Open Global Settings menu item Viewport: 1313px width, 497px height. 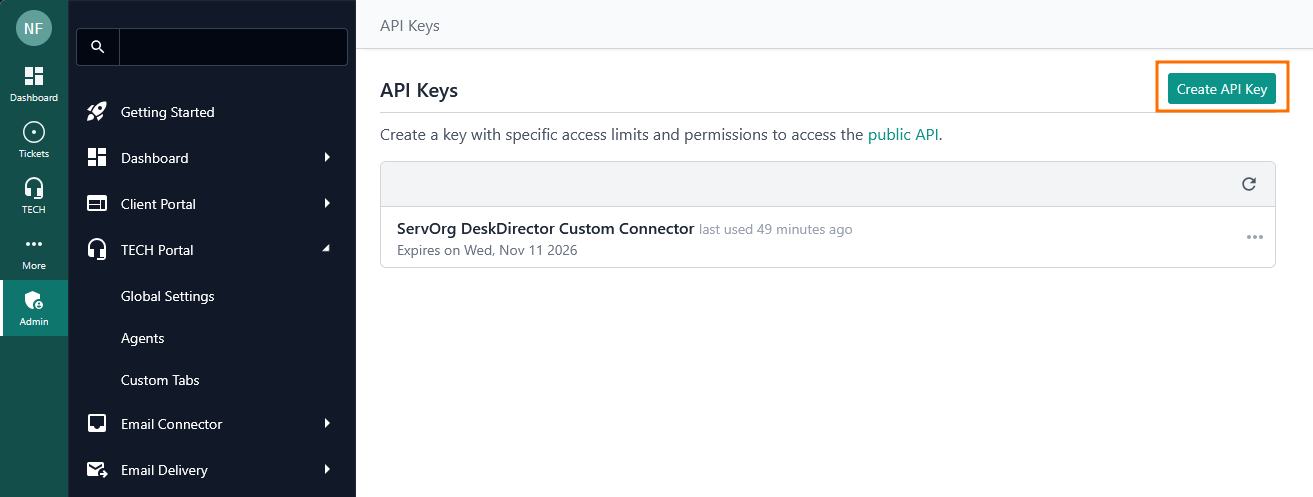167,296
